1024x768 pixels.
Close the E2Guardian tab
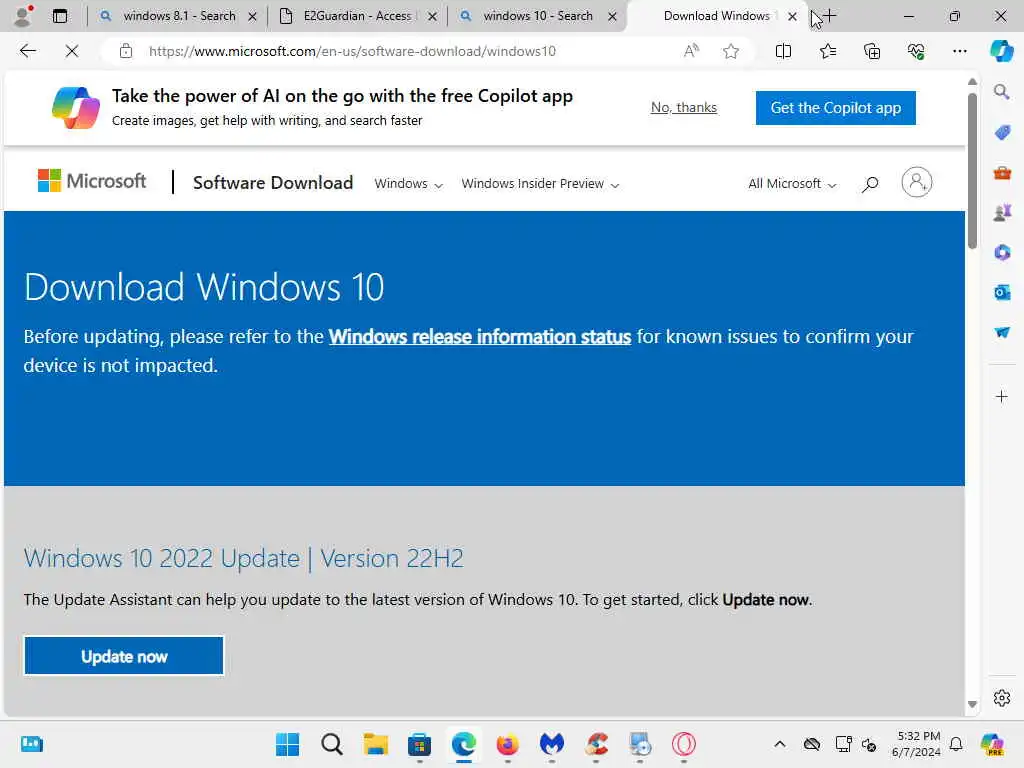(432, 16)
